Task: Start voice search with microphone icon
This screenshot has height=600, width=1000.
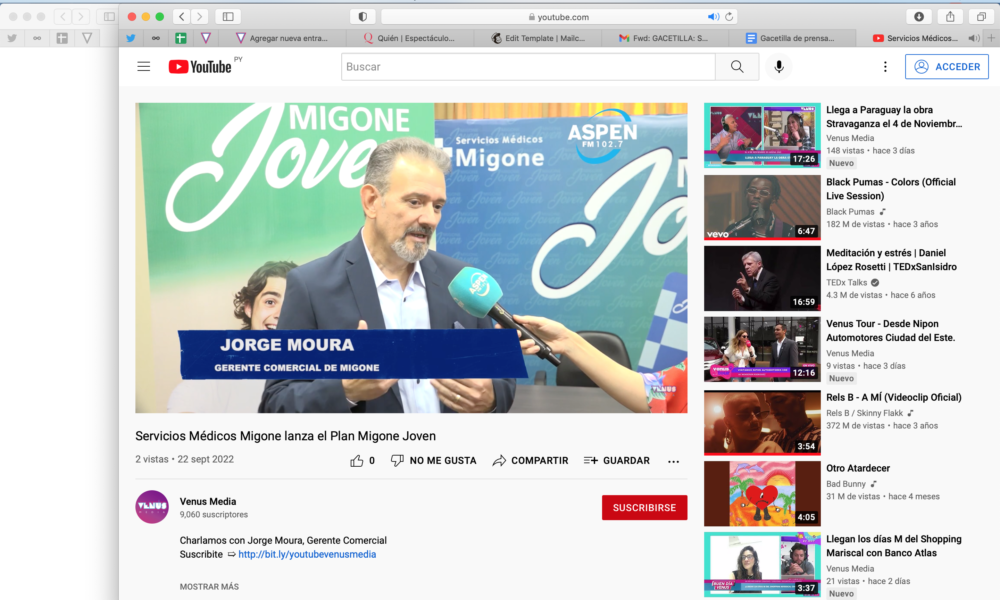Action: click(x=779, y=67)
